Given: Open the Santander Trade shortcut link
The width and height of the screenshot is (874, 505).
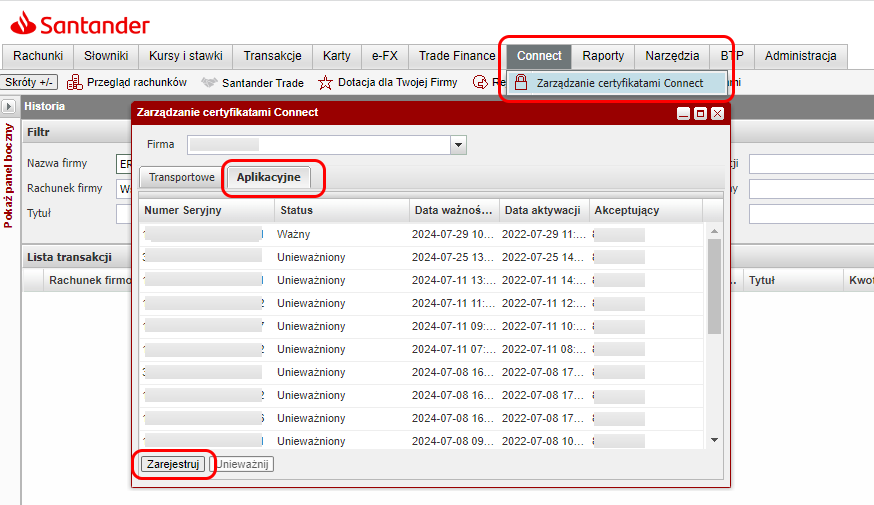Looking at the screenshot, I should [263, 83].
